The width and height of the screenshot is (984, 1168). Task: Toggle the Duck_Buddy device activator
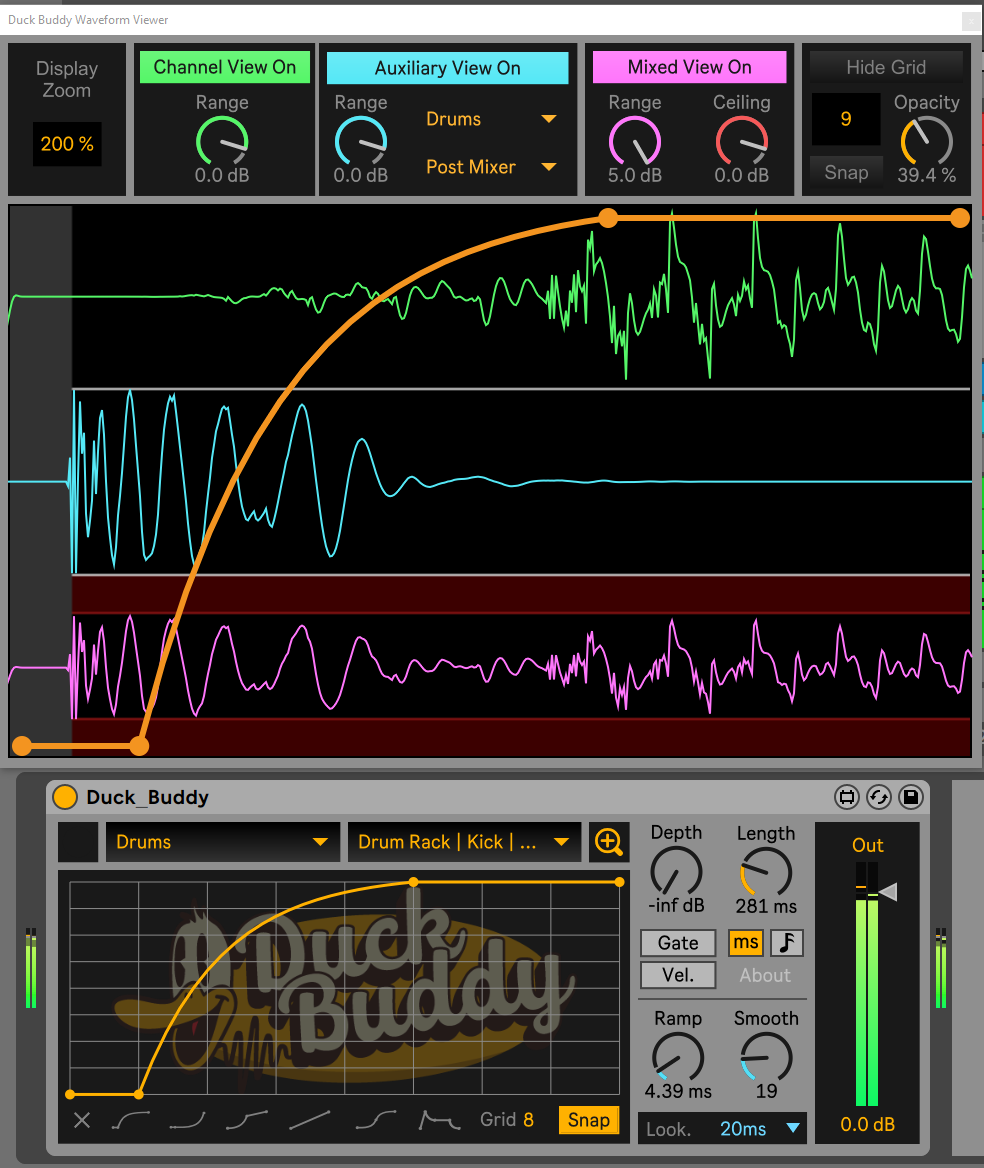(x=65, y=797)
